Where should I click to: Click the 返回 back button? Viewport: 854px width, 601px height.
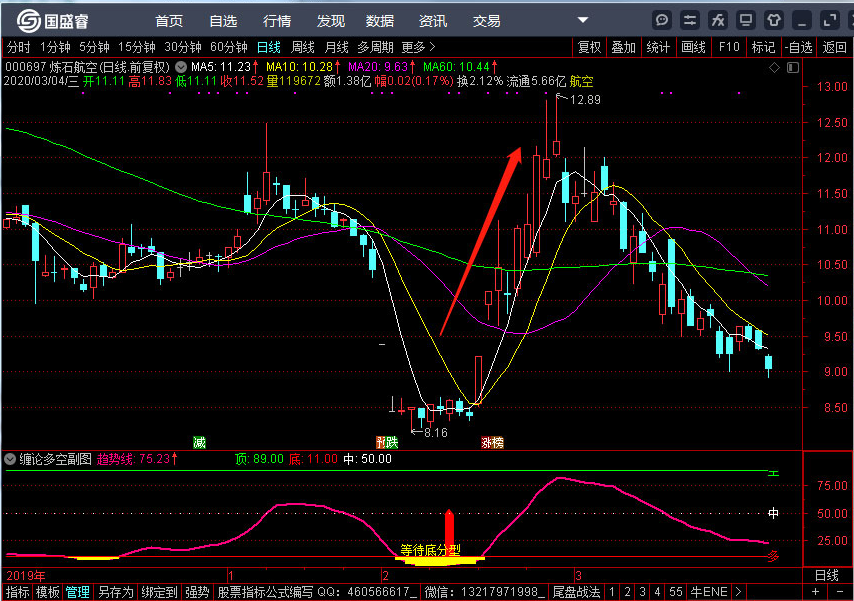(x=834, y=47)
